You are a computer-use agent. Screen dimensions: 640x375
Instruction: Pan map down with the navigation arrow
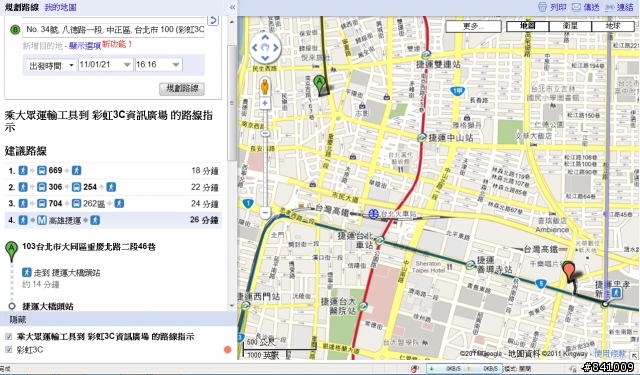pos(265,58)
